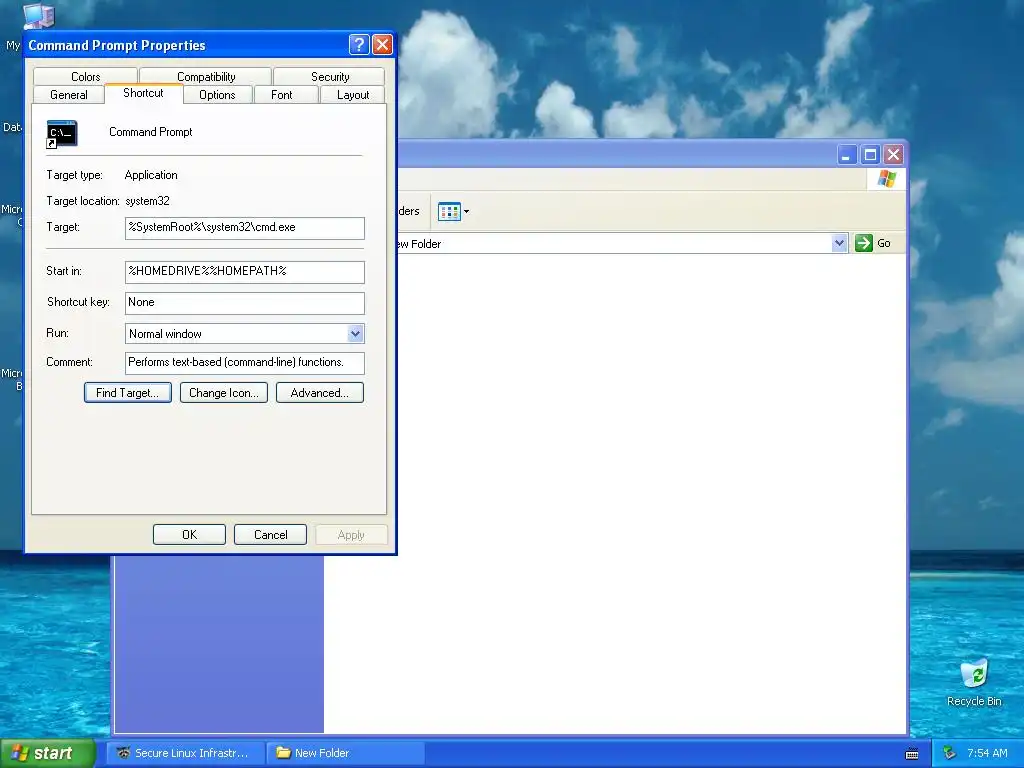Screen dimensions: 1024x768
Task: Close the Command Prompt Properties dialog
Action: [382, 44]
